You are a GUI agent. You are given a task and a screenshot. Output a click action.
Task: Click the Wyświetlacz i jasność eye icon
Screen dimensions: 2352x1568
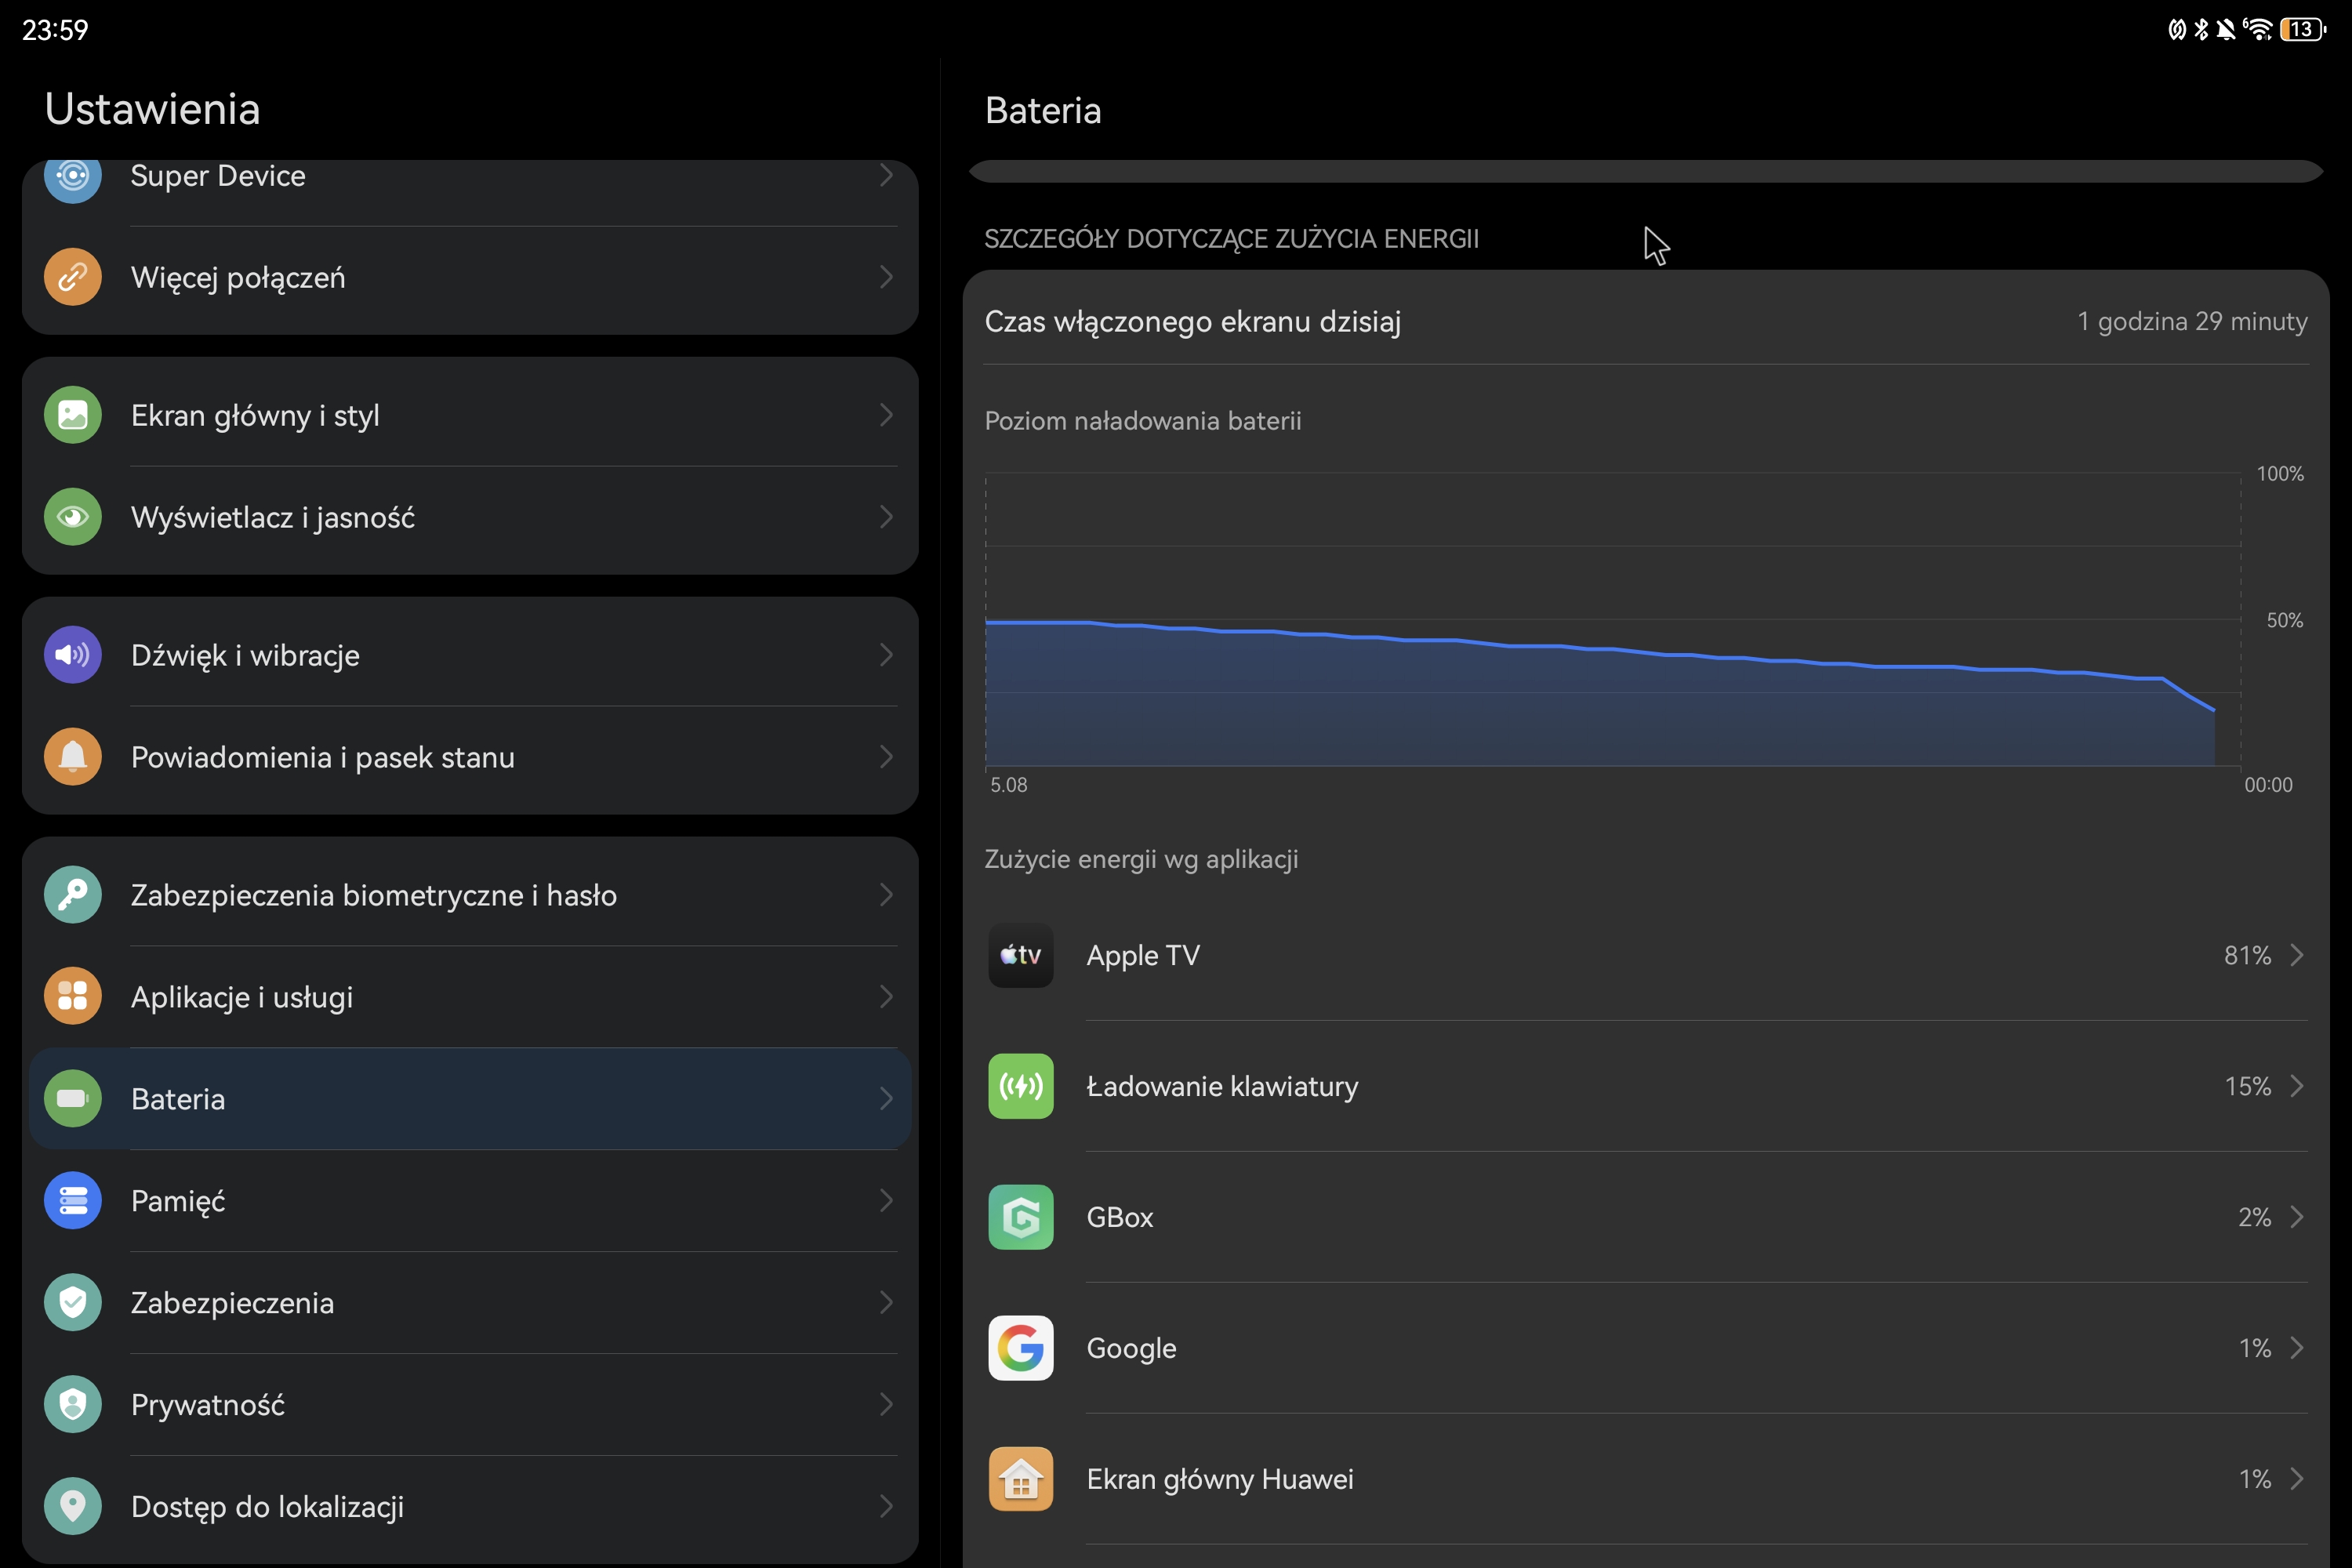pyautogui.click(x=72, y=517)
